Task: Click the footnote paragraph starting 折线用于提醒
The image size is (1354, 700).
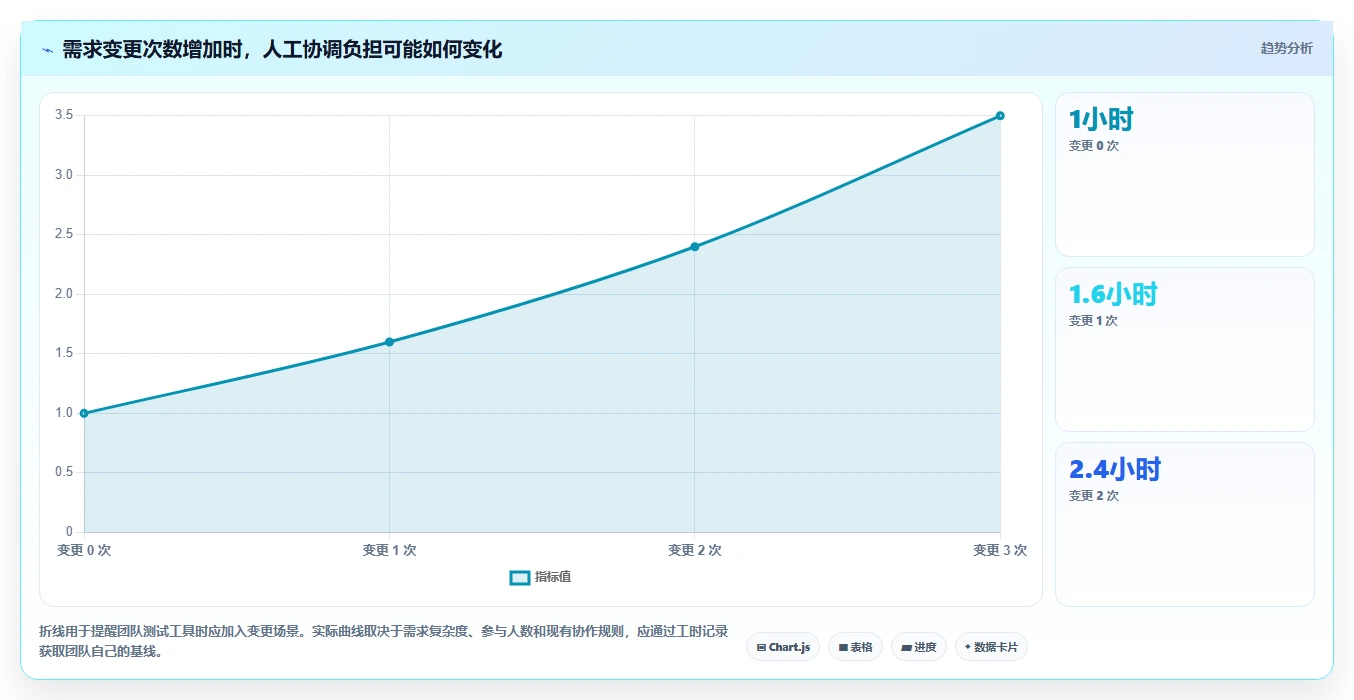Action: pyautogui.click(x=384, y=642)
